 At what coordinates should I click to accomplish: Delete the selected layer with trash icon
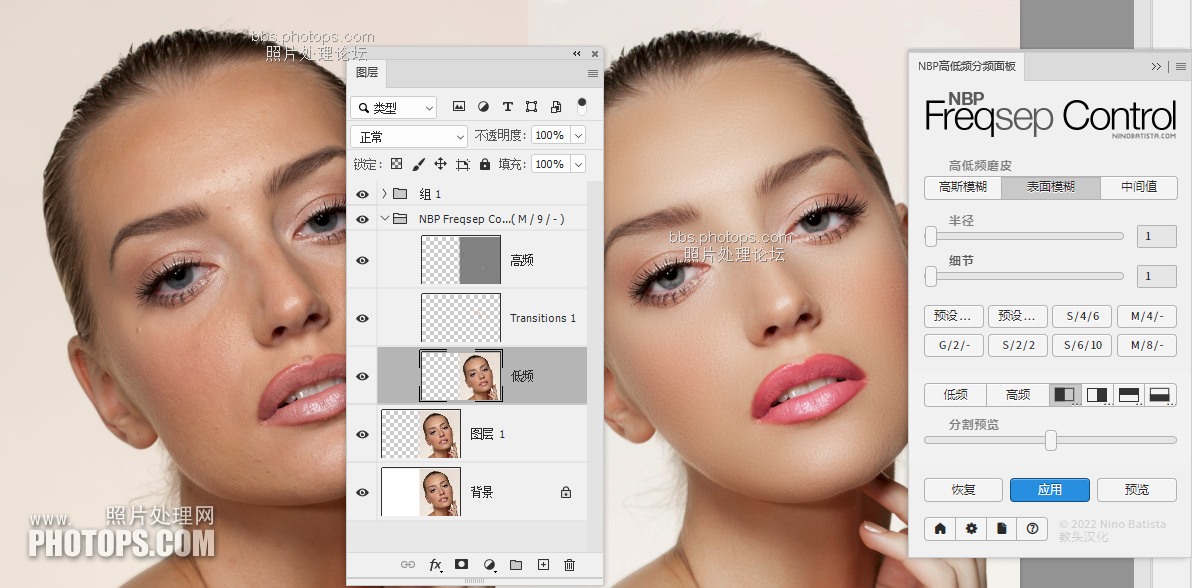point(569,564)
